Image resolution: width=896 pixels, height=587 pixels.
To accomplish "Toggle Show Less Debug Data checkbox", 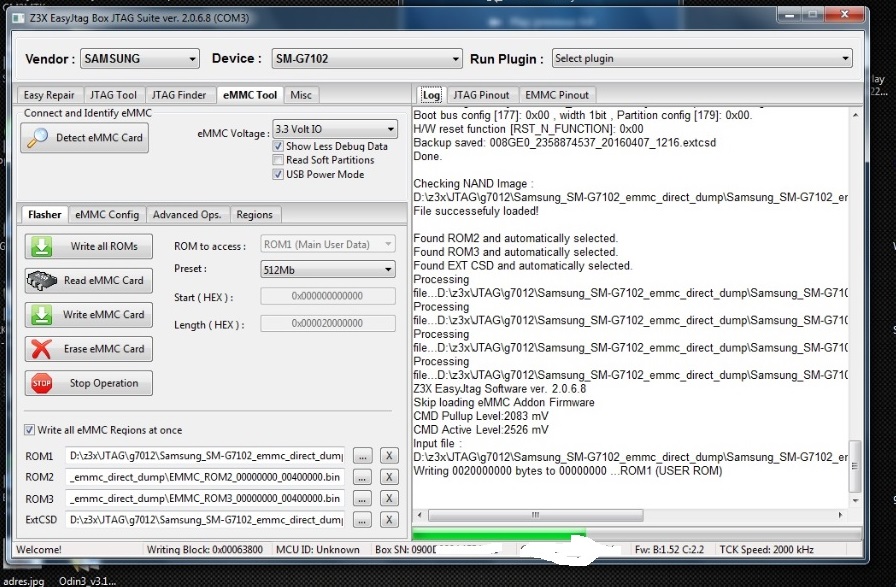I will (x=278, y=147).
